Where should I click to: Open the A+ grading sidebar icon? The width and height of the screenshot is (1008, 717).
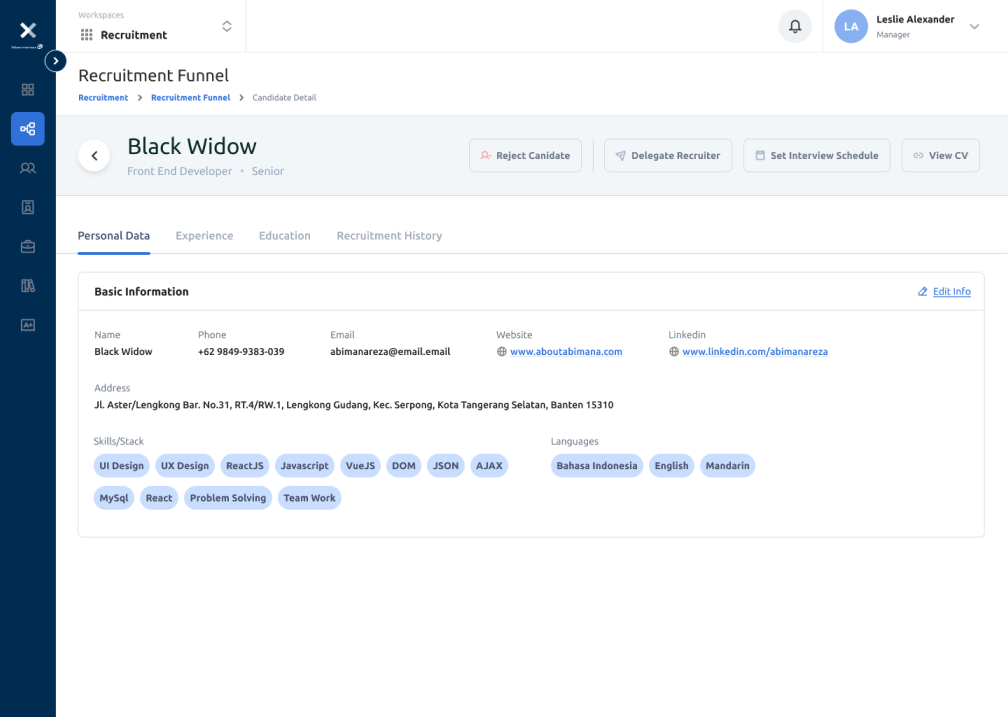point(28,324)
